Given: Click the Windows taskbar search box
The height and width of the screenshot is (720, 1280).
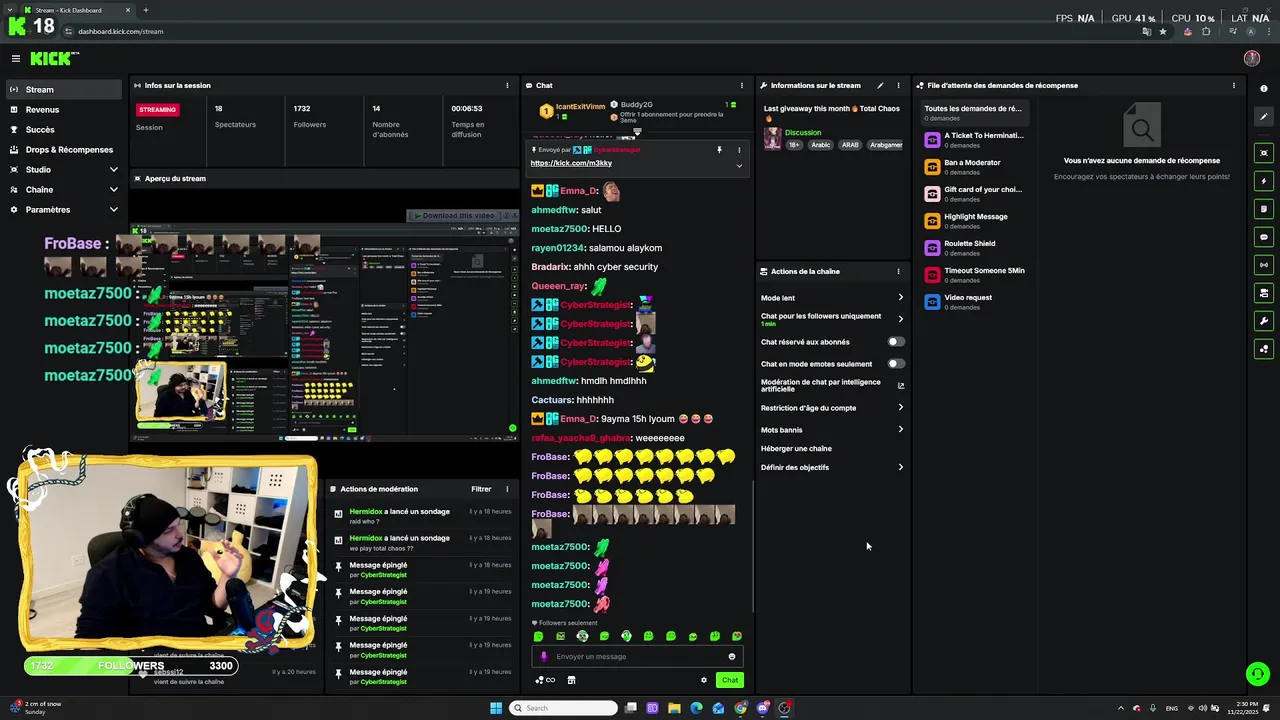Looking at the screenshot, I should tap(563, 708).
